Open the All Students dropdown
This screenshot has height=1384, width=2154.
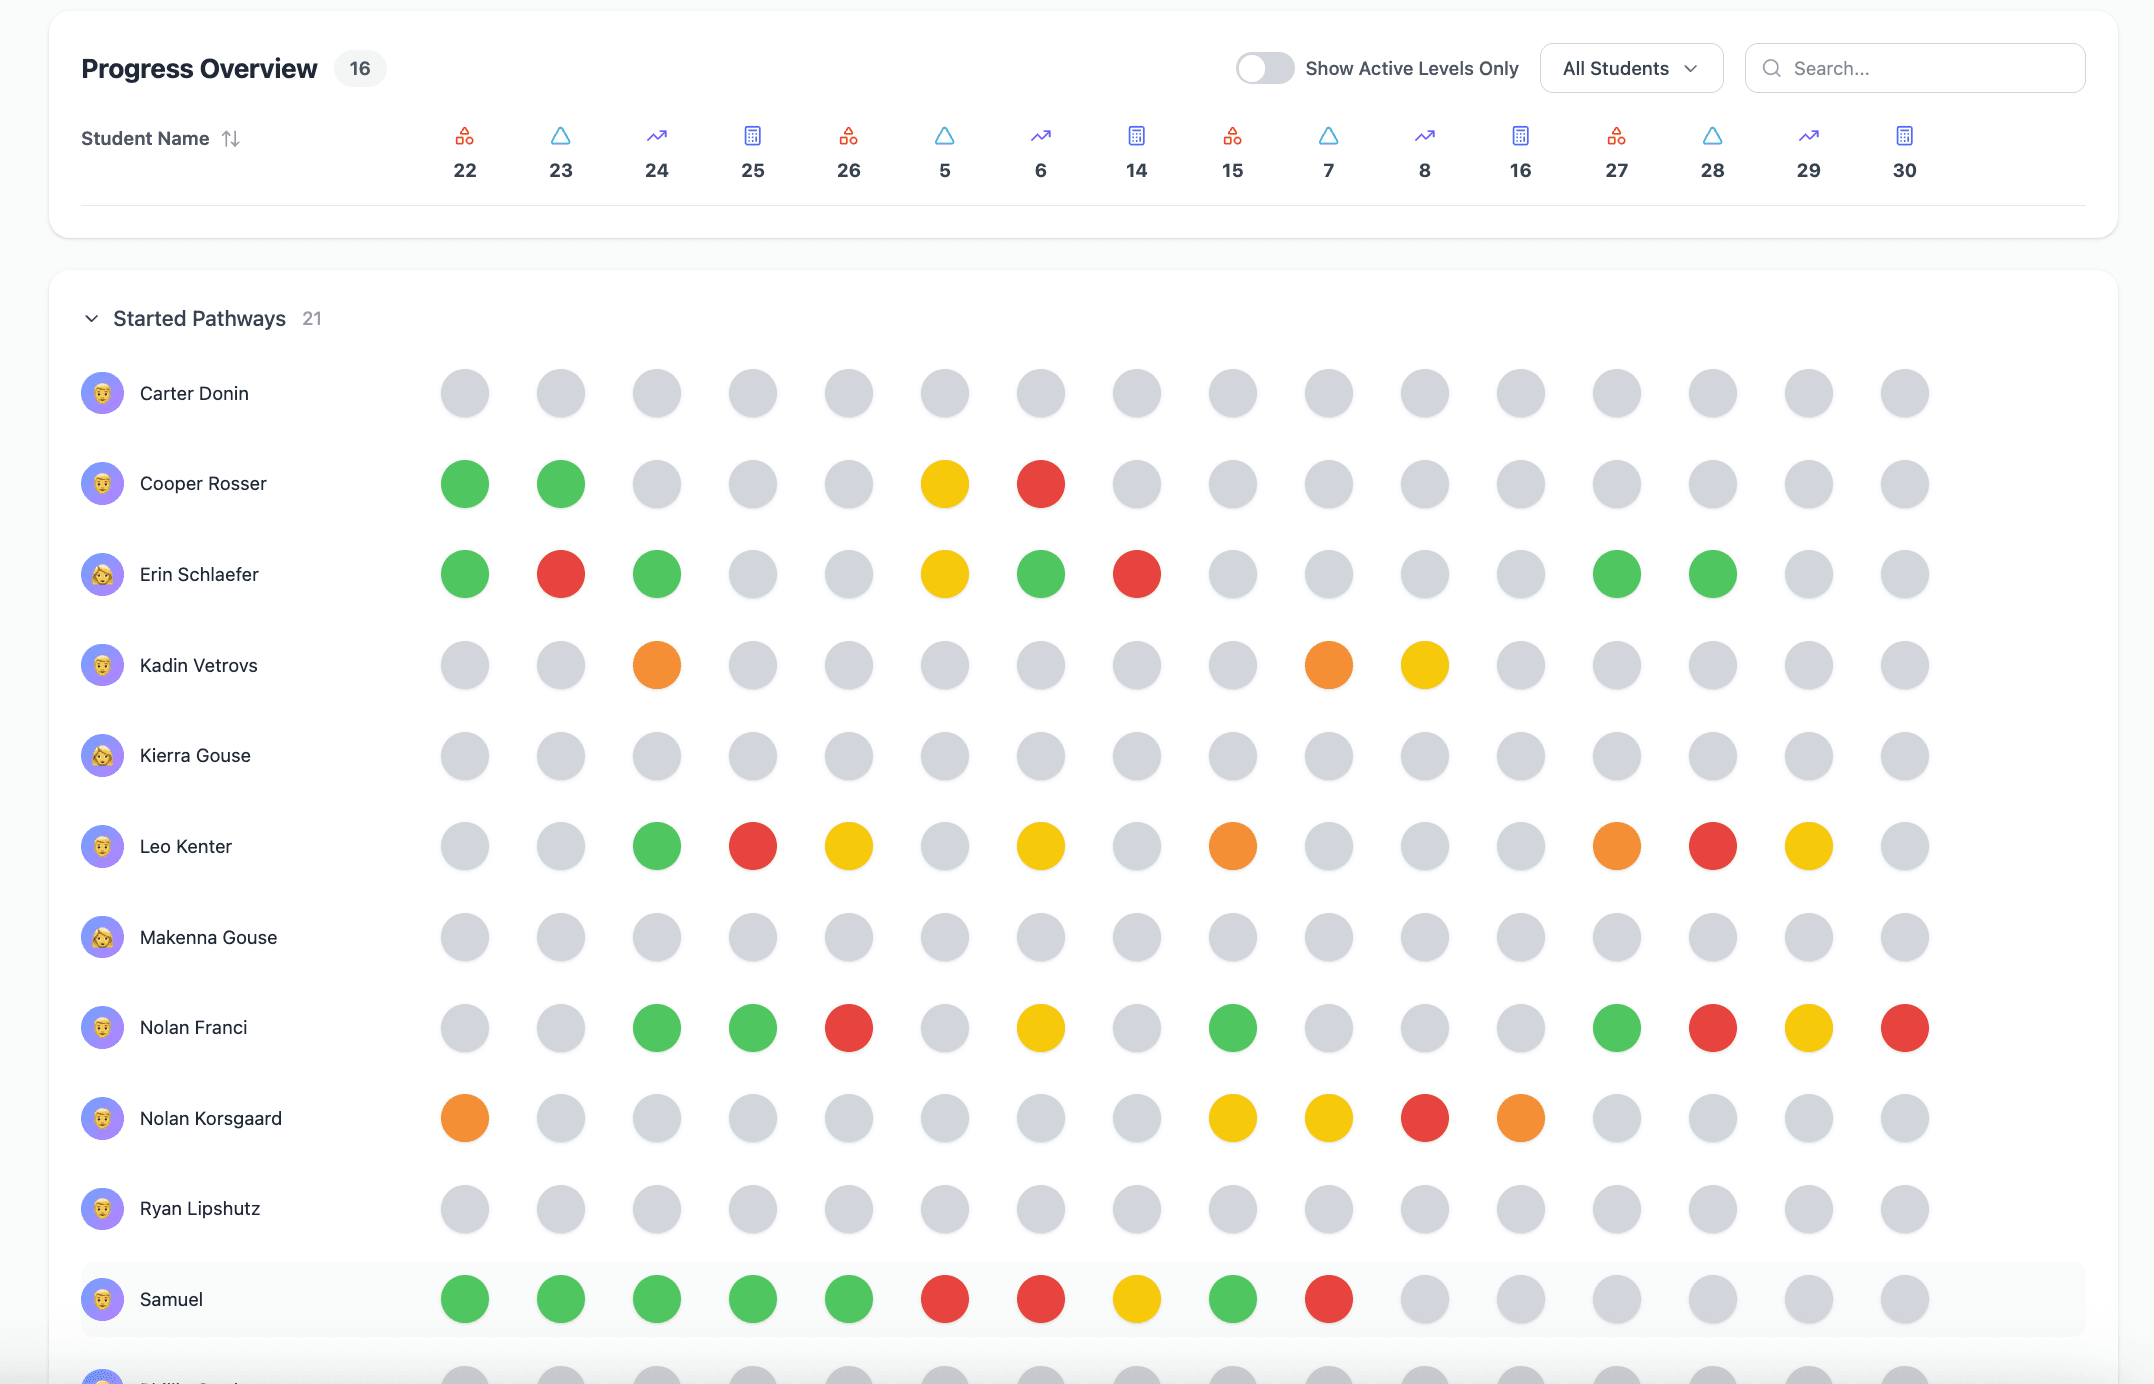1631,68
